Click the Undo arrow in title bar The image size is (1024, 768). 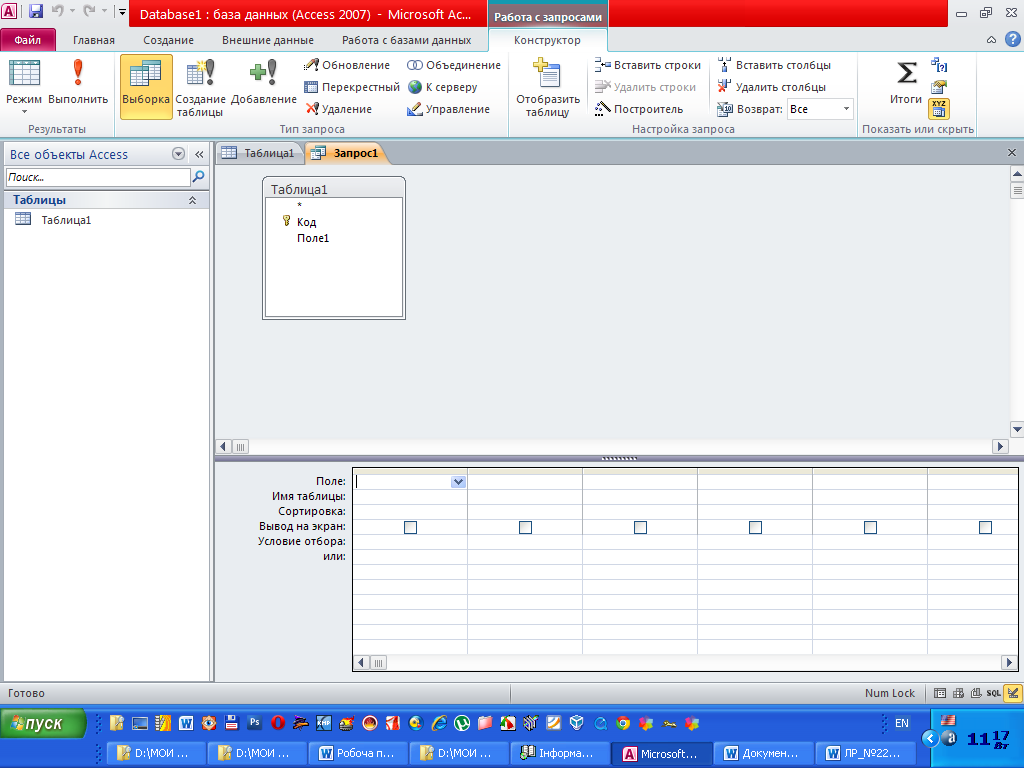57,11
